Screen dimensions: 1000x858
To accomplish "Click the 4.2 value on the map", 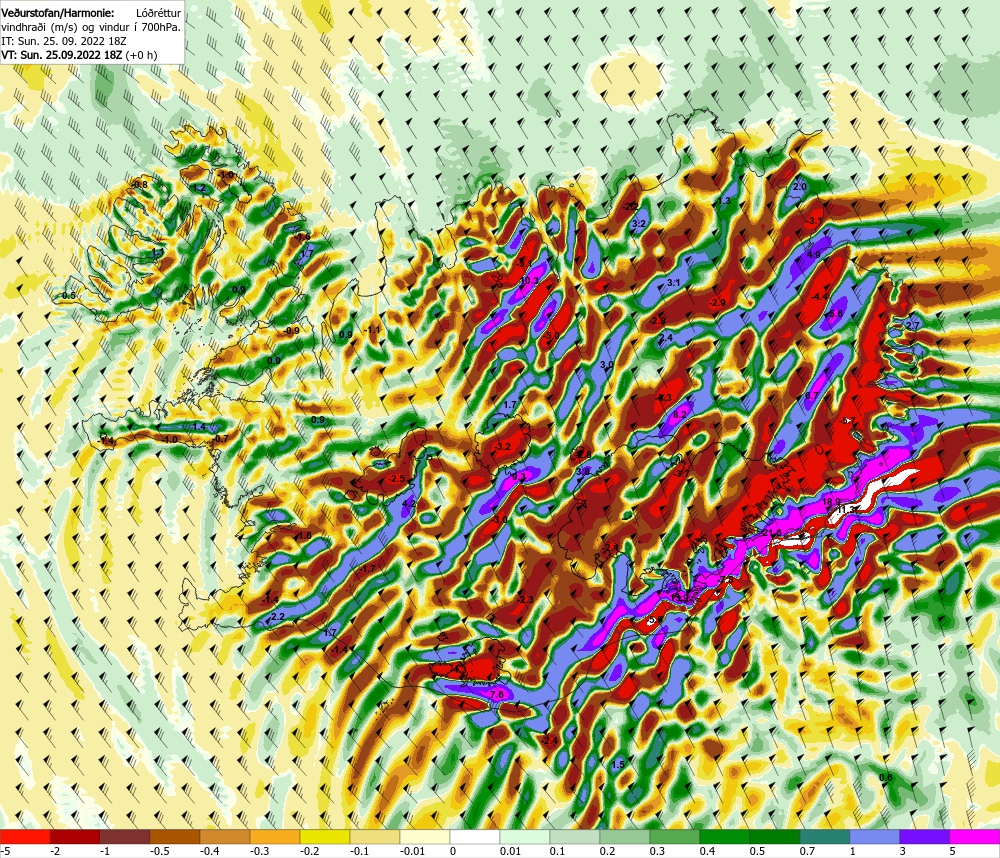I will [x=409, y=503].
